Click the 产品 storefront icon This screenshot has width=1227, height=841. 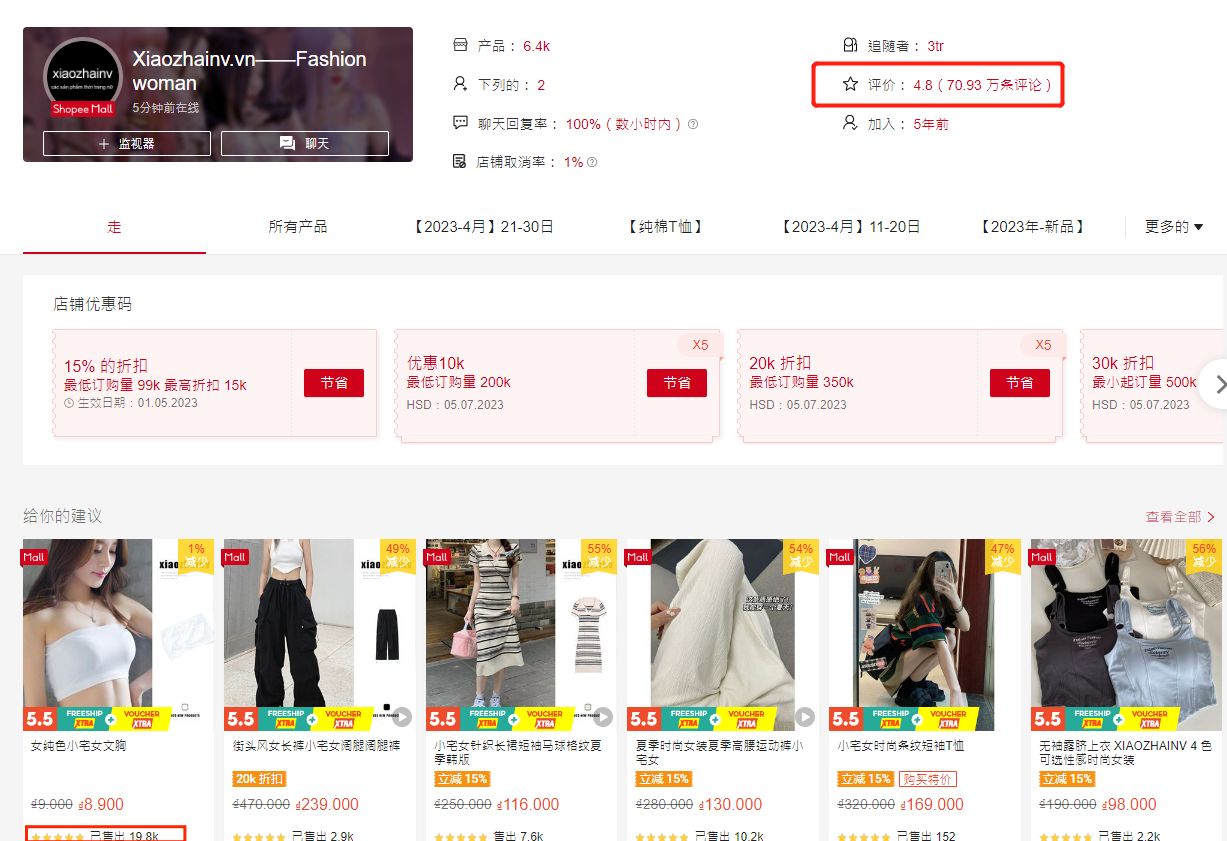460,45
